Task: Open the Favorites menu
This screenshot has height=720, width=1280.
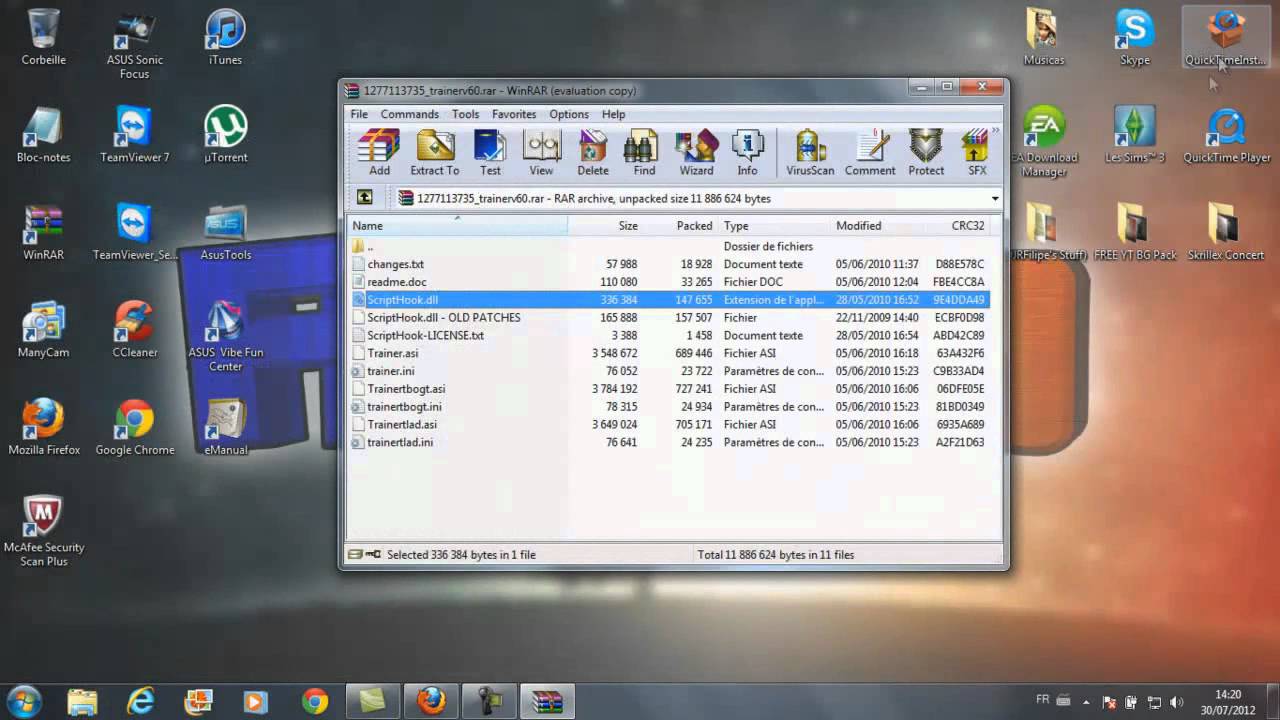Action: point(514,114)
